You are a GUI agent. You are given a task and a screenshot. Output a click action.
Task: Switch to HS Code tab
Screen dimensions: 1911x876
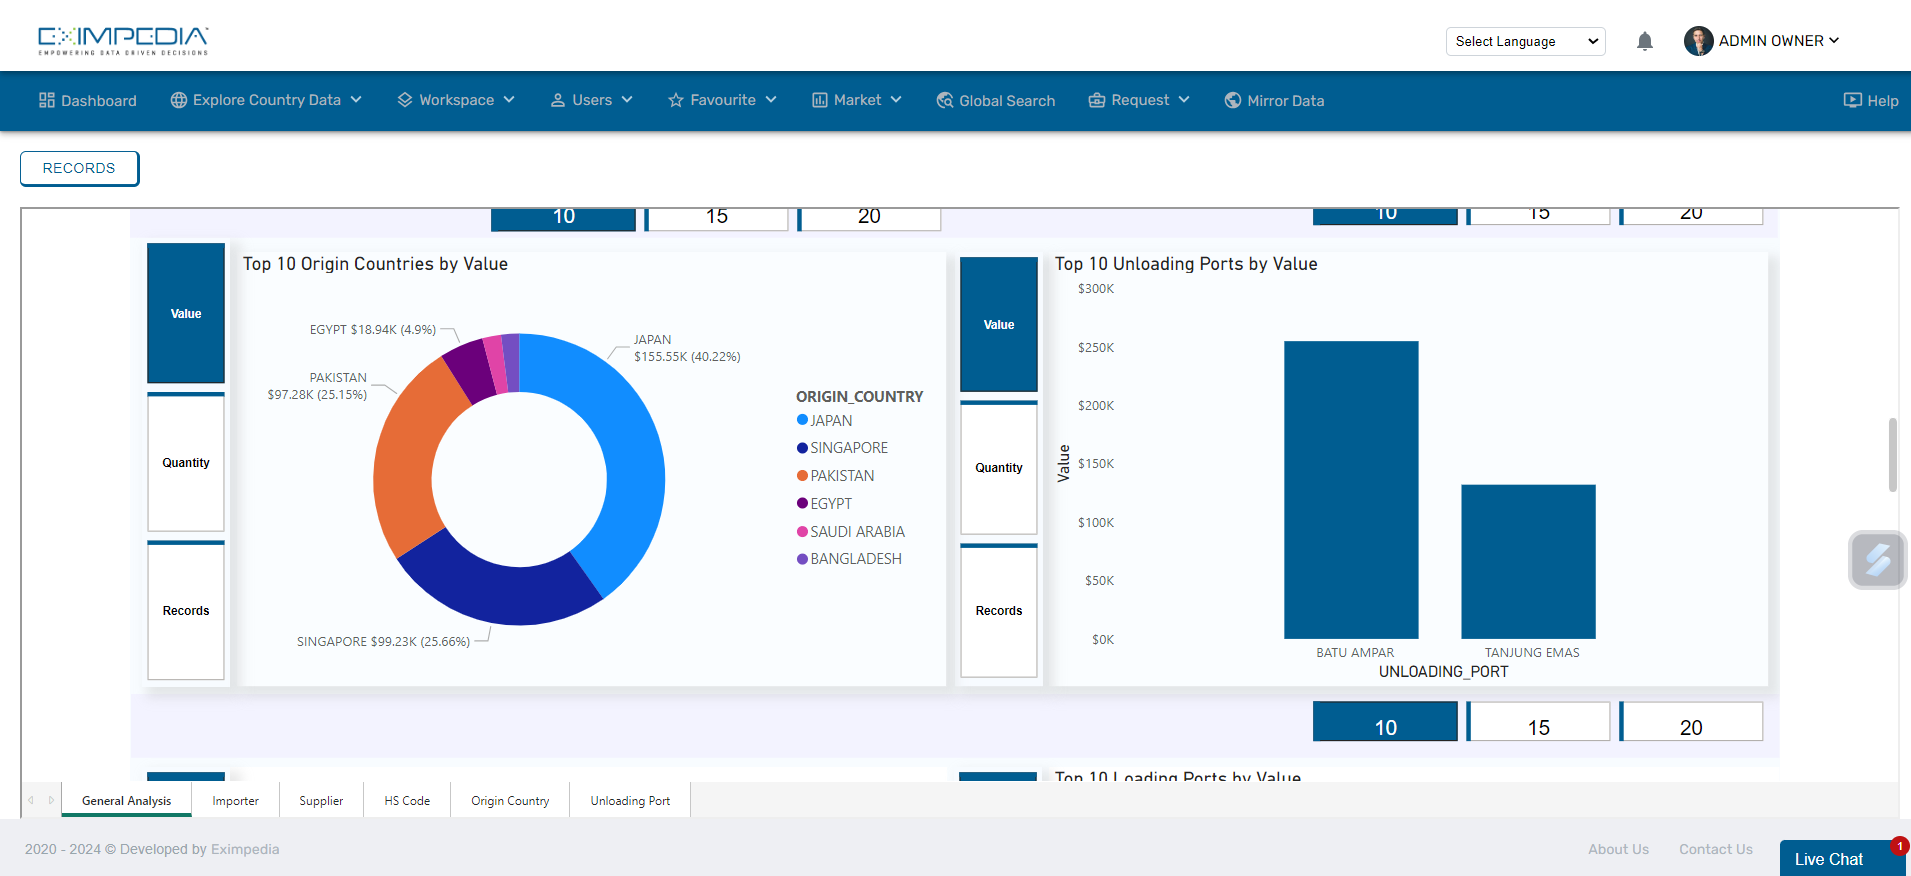click(407, 801)
